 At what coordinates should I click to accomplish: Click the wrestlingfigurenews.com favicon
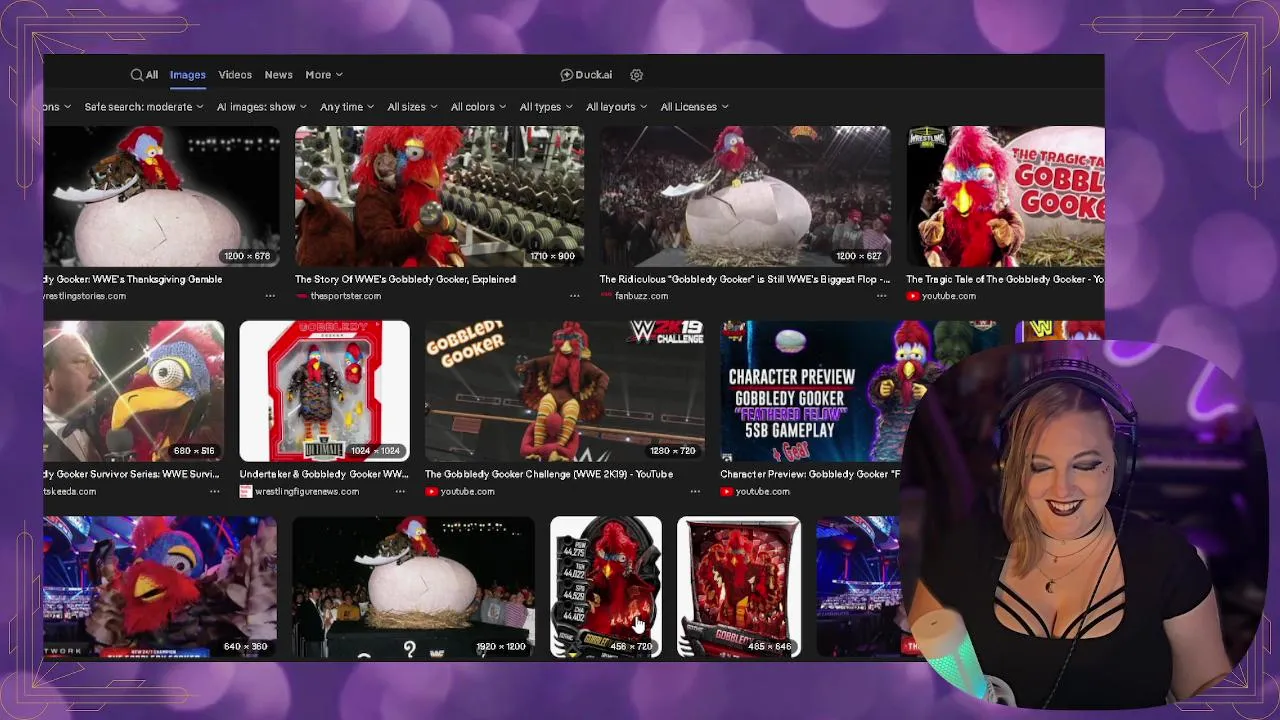245,492
